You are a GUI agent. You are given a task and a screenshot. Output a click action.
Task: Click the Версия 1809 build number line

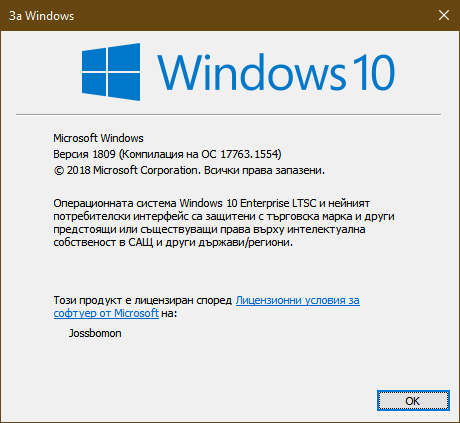[x=167, y=154]
